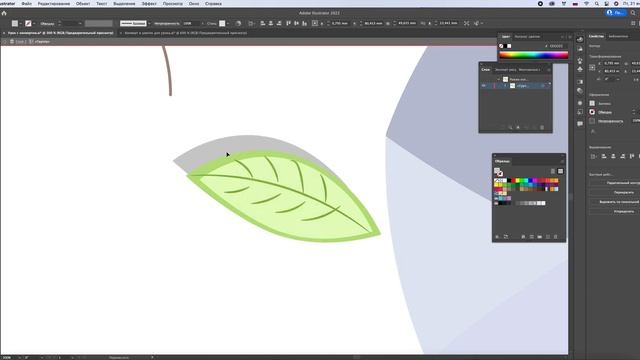Viewport: 640px width, 360px height.
Task: Click the vertical align top icon in control bar
Action: click(288, 23)
